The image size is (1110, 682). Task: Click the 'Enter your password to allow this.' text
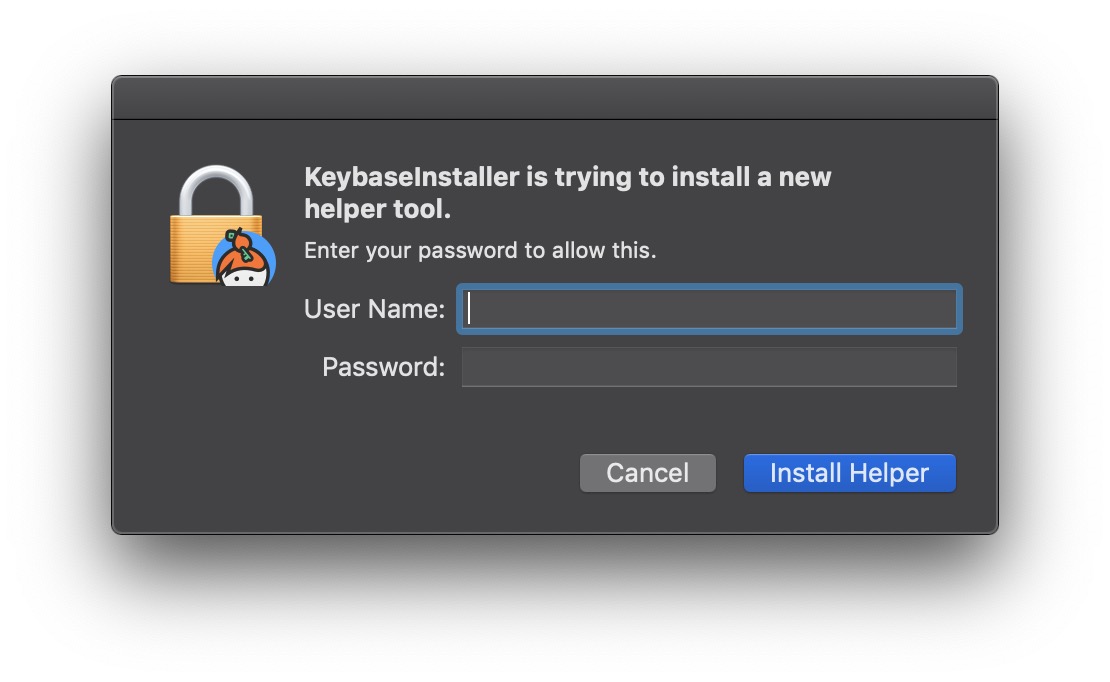[x=480, y=251]
